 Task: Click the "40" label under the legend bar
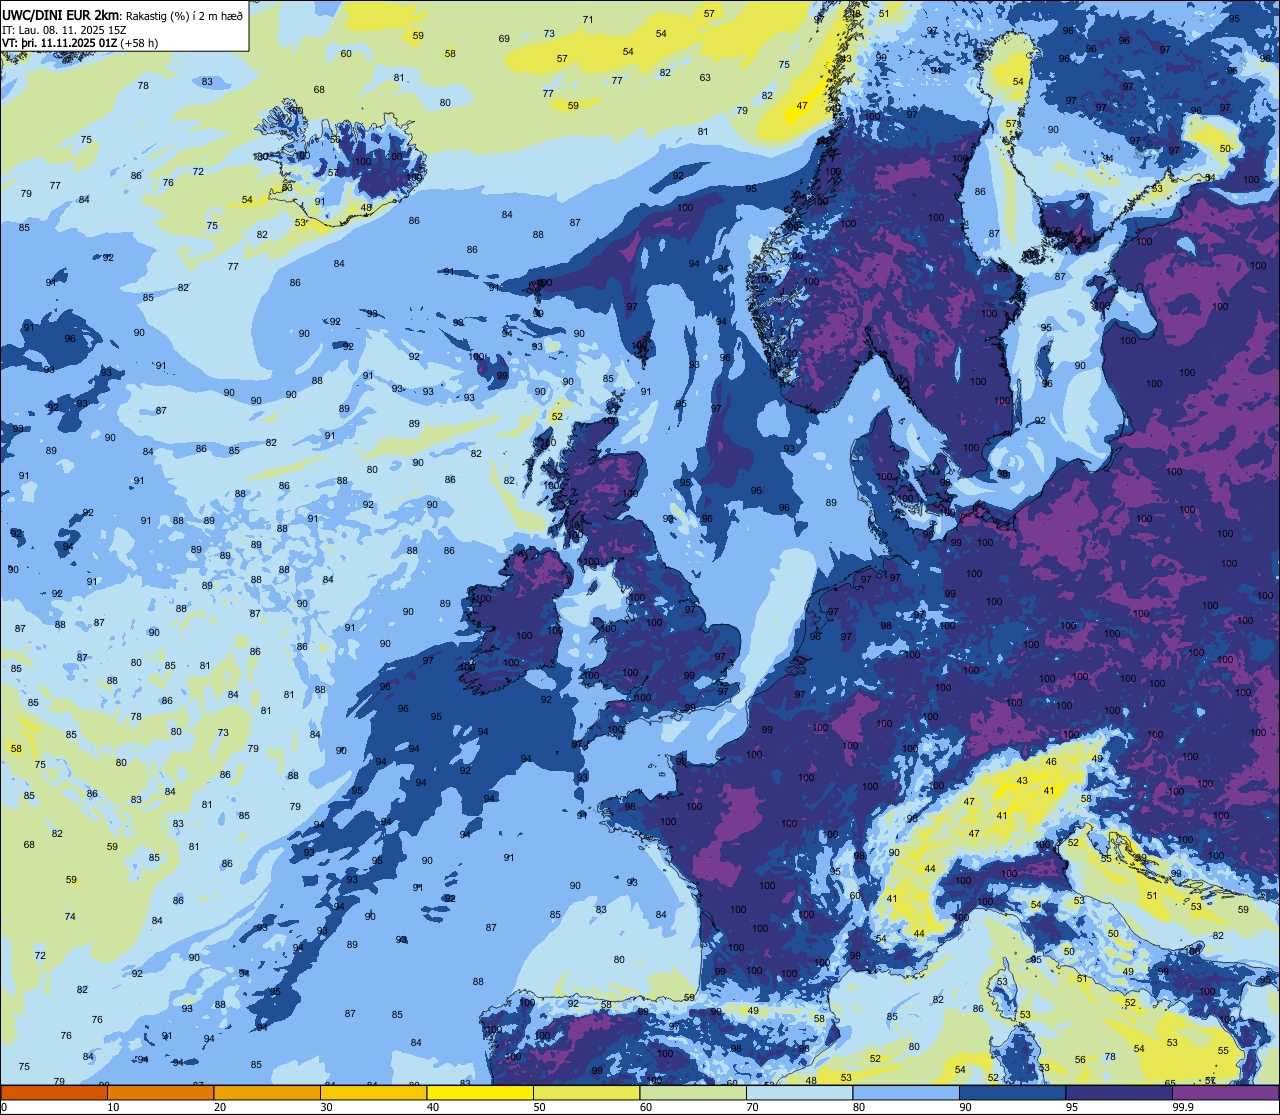pyautogui.click(x=433, y=1107)
